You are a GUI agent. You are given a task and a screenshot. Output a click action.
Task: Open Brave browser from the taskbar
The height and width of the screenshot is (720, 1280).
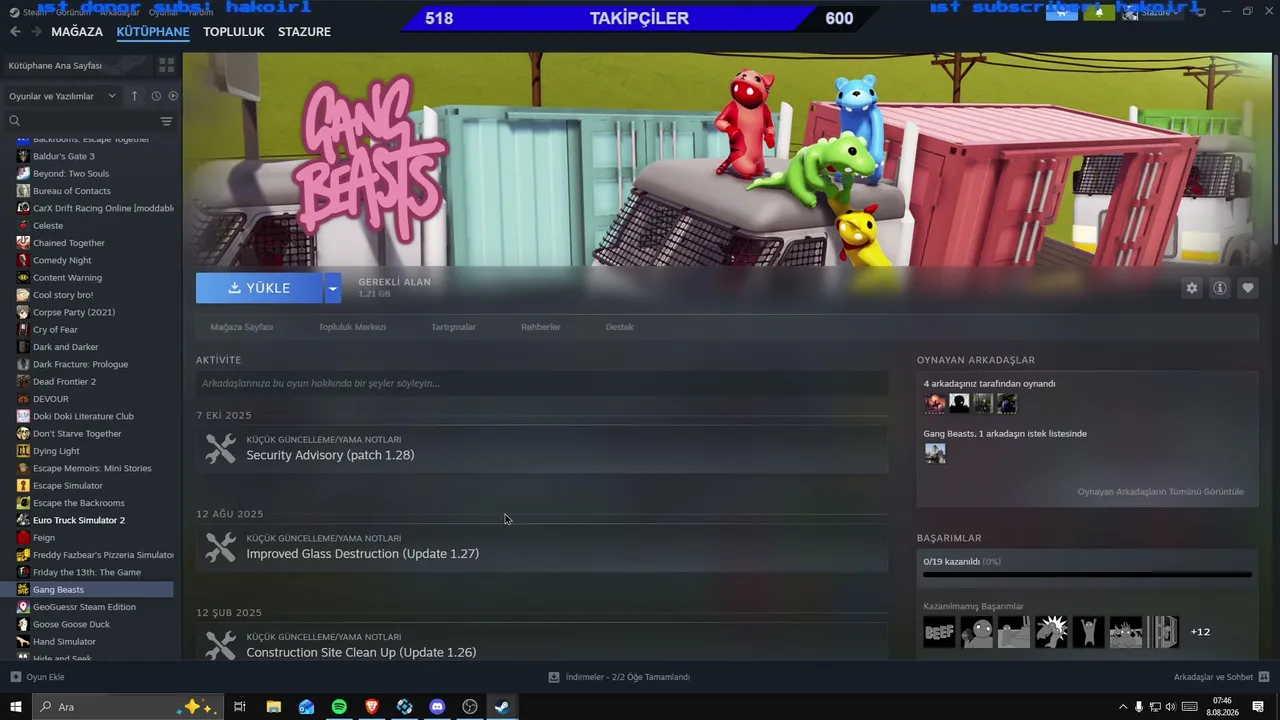point(372,707)
